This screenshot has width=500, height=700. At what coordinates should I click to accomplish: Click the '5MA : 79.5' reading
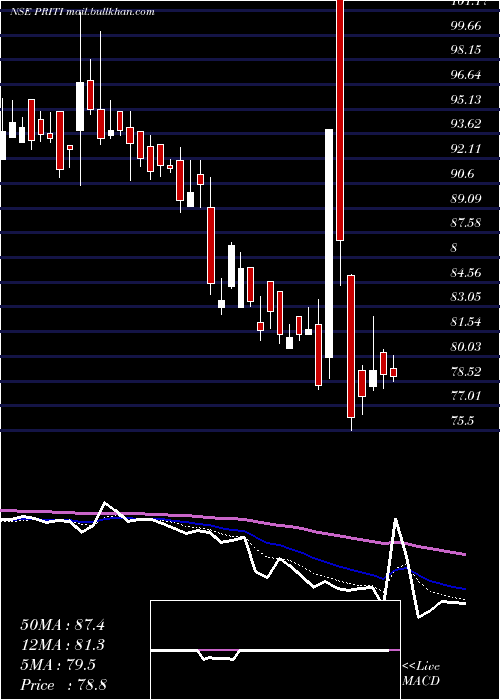[58, 665]
